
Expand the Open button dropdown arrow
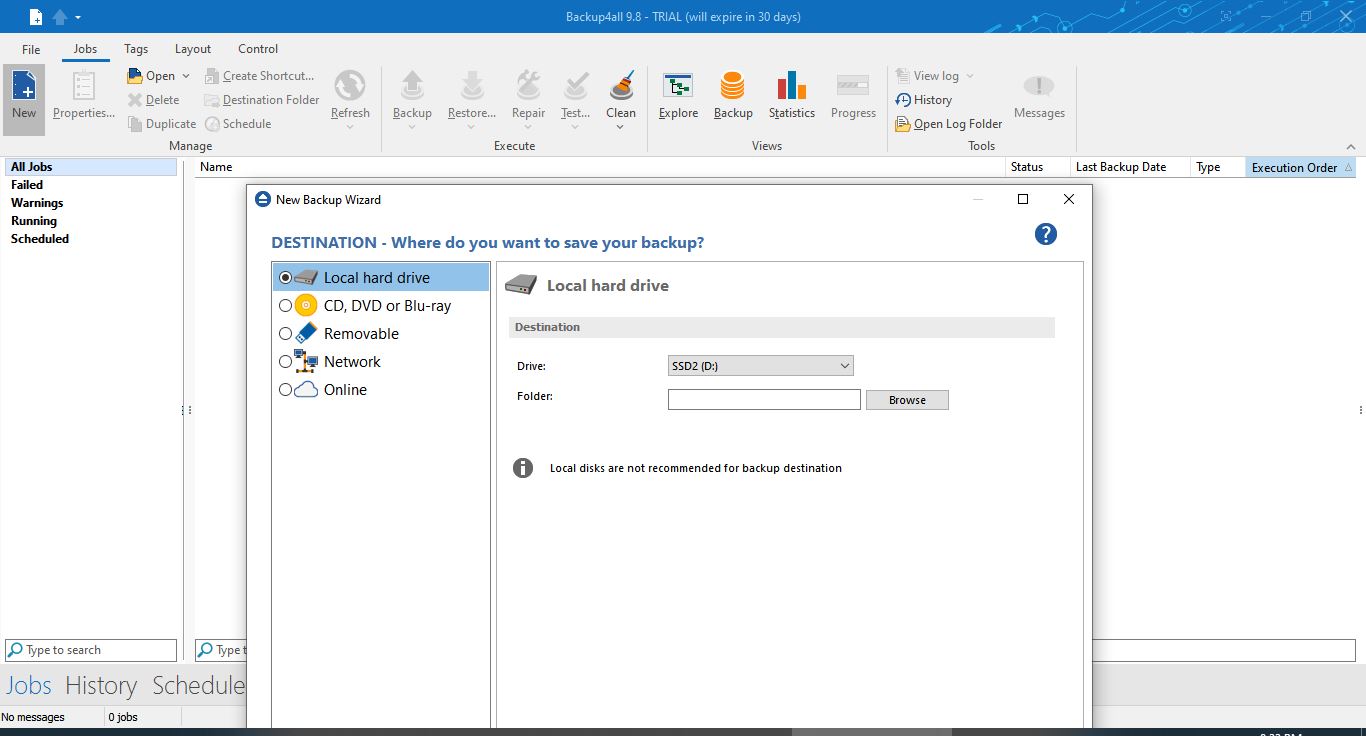(186, 76)
